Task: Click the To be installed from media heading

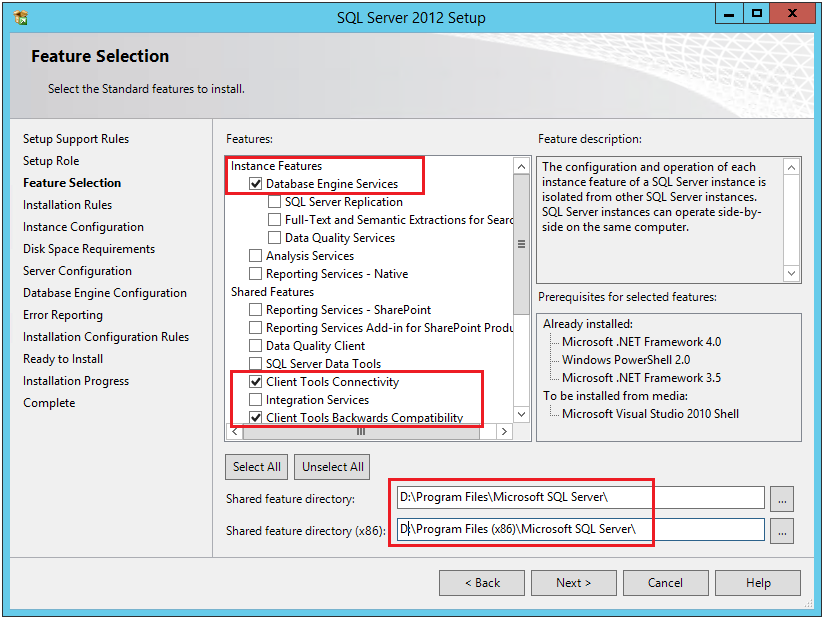Action: [x=615, y=396]
